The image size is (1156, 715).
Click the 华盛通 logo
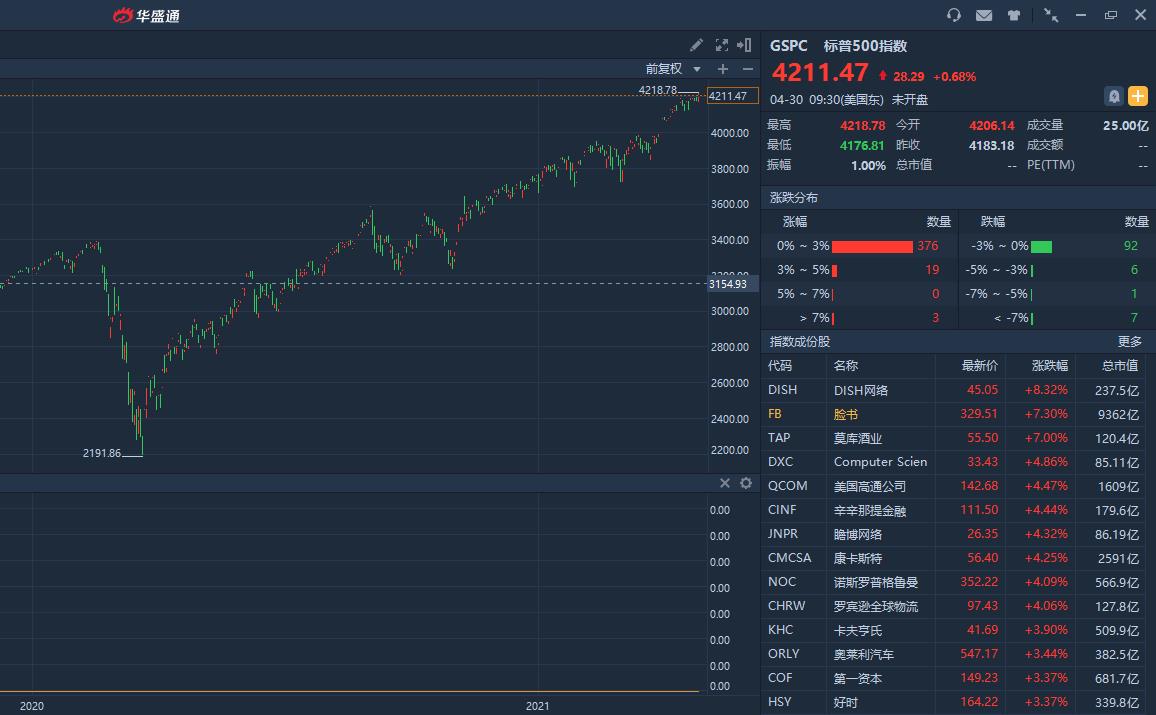tap(147, 15)
